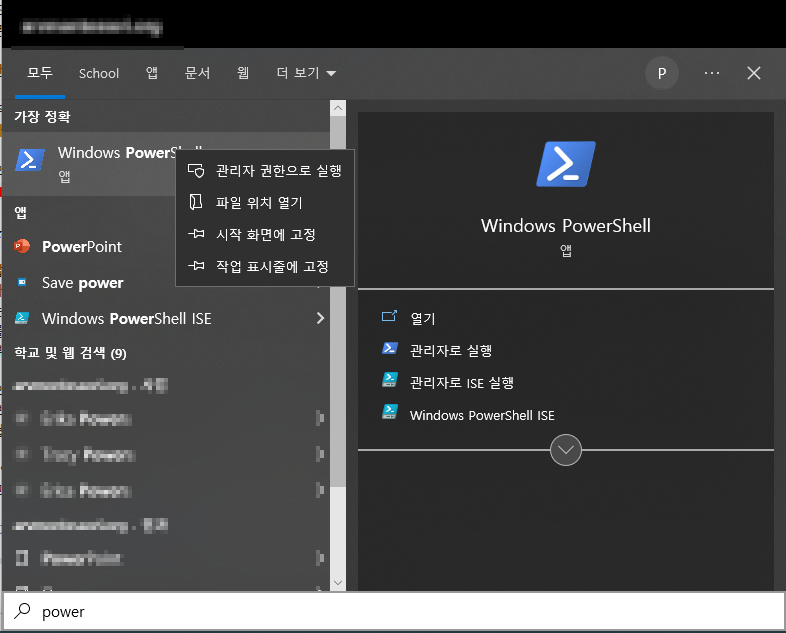This screenshot has width=786, height=633.
Task: Click the shield icon for run as admin
Action: click(196, 170)
